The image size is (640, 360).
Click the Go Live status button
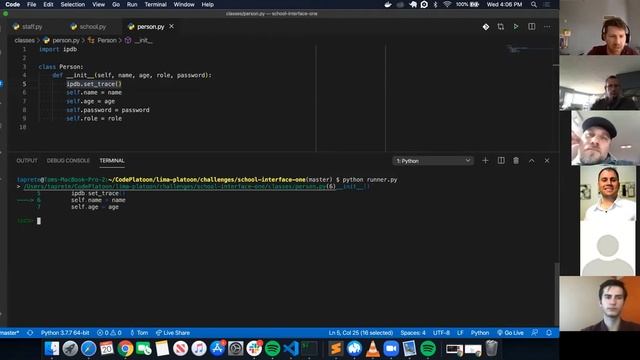tap(510, 333)
